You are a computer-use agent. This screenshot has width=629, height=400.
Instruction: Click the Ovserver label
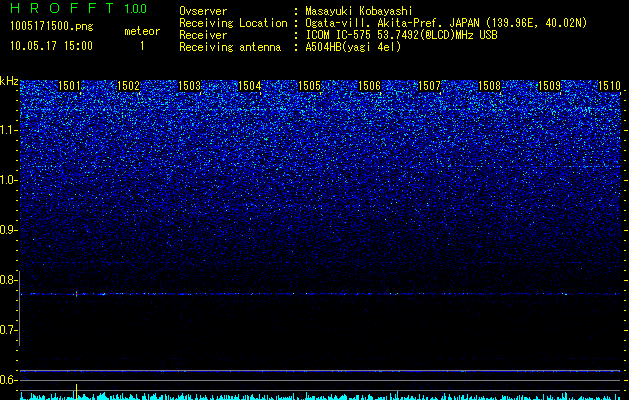coord(203,11)
